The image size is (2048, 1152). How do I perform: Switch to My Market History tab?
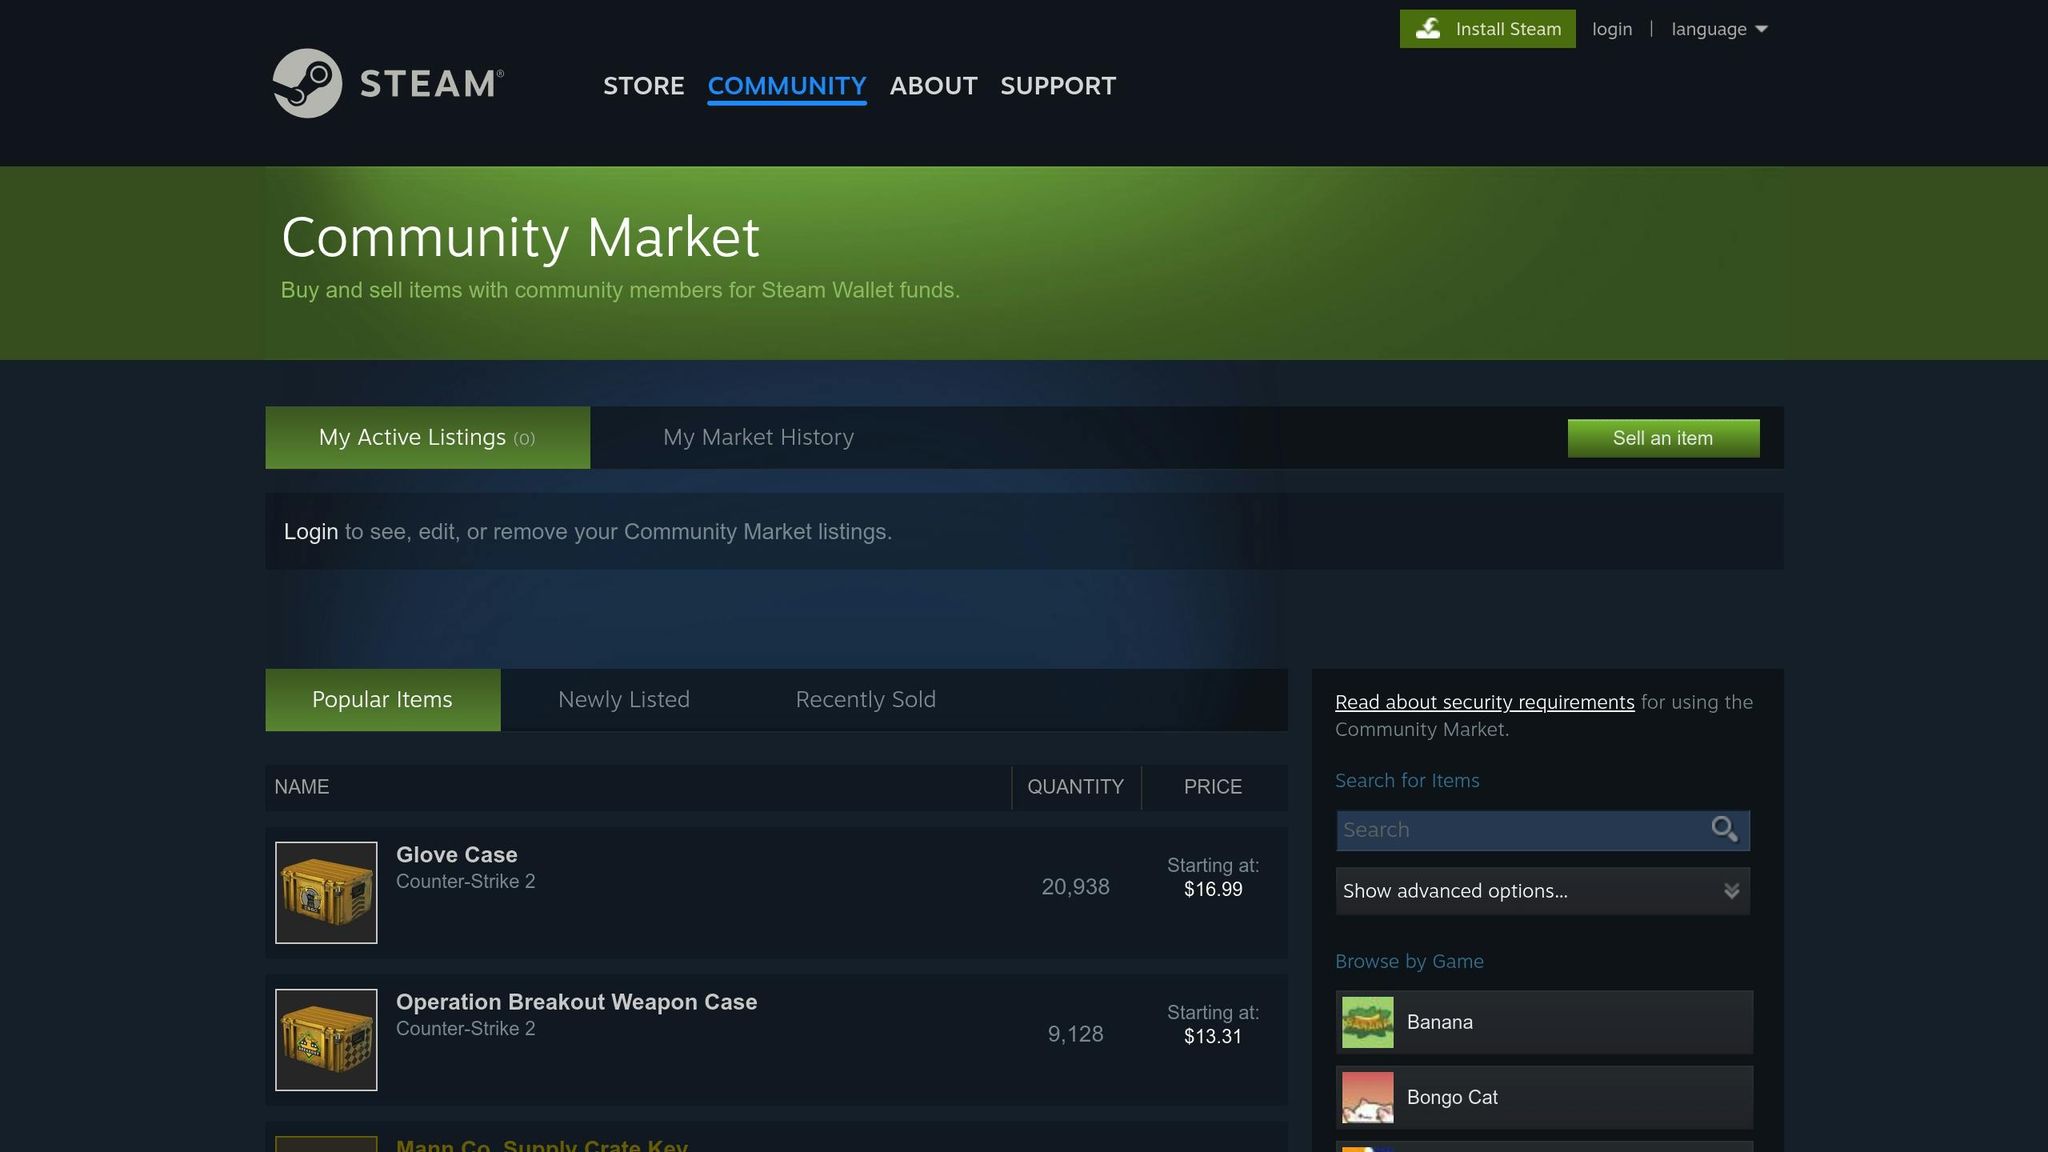(758, 437)
